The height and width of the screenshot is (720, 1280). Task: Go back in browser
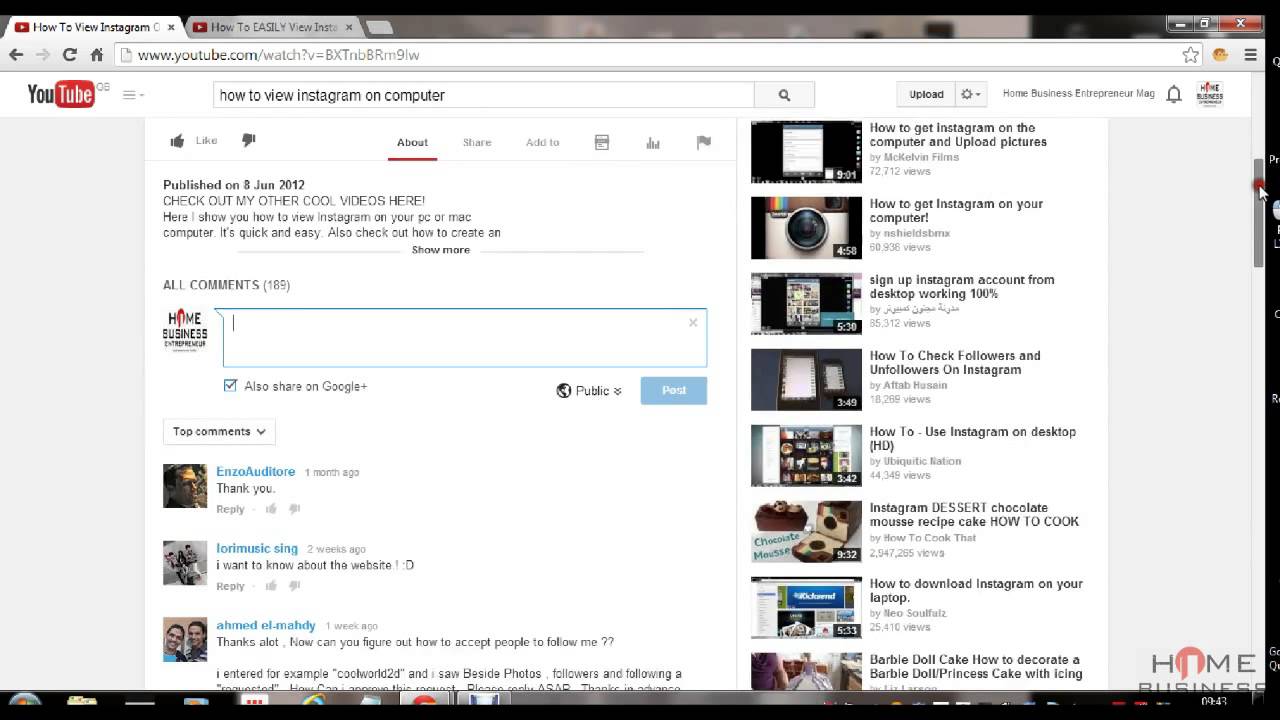pos(16,55)
